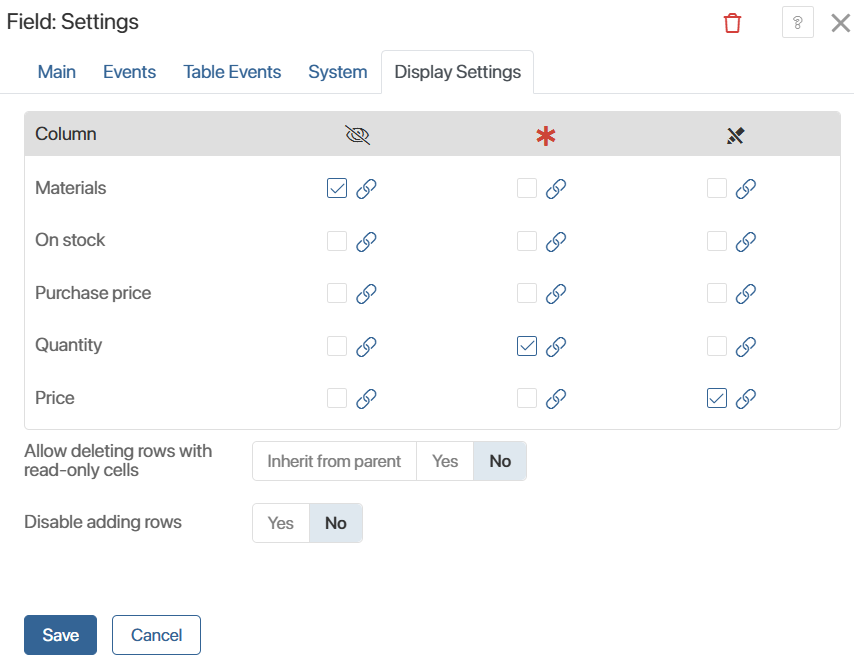Click link icon for Price required setting
This screenshot has width=854, height=661.
click(x=556, y=399)
